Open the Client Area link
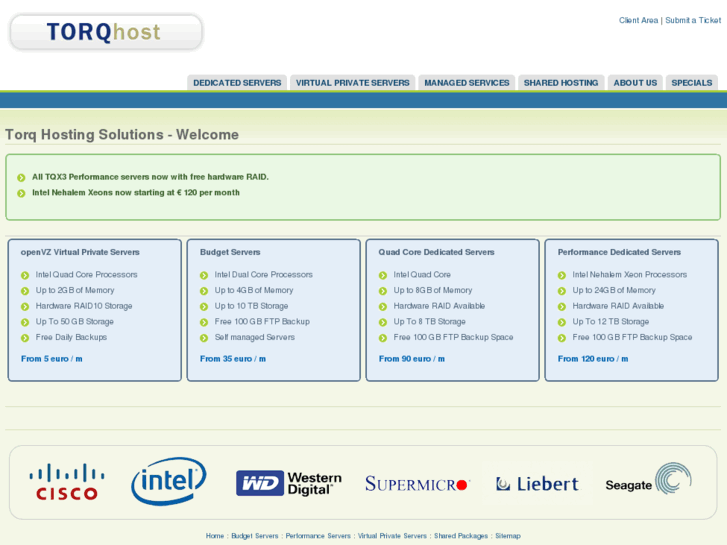727x545 pixels. pos(638,20)
